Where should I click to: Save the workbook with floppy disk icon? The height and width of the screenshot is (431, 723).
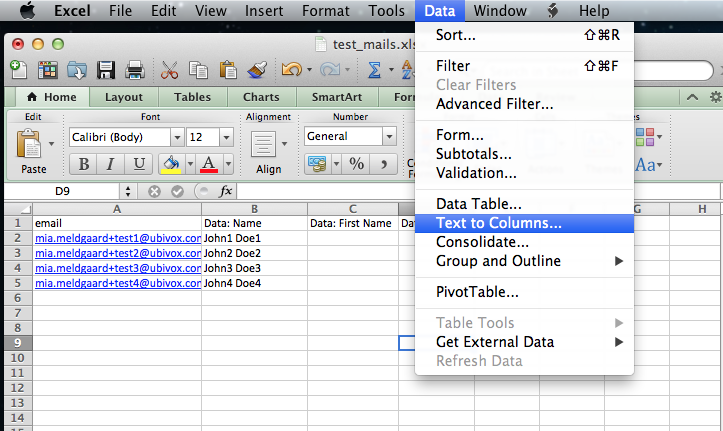tap(106, 70)
